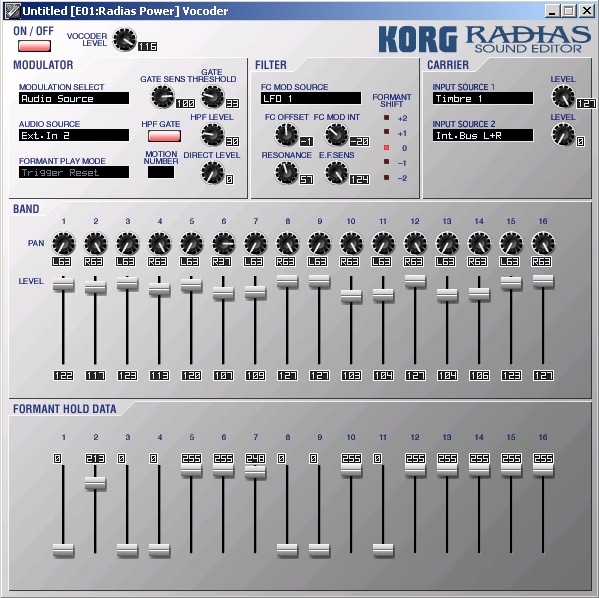Viewport: 599px width, 598px height.
Task: Toggle the HPF Gate button
Action: click(x=164, y=136)
